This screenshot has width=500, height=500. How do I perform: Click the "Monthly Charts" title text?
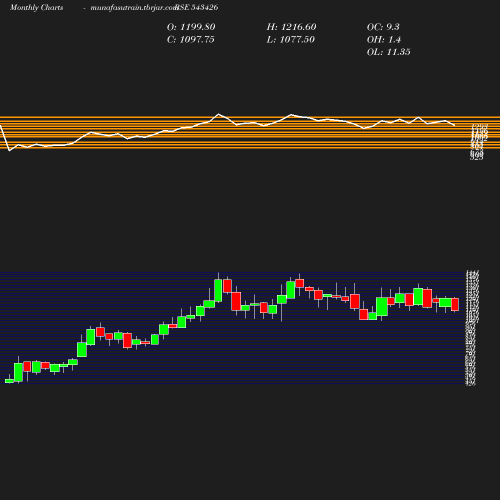(37, 8)
